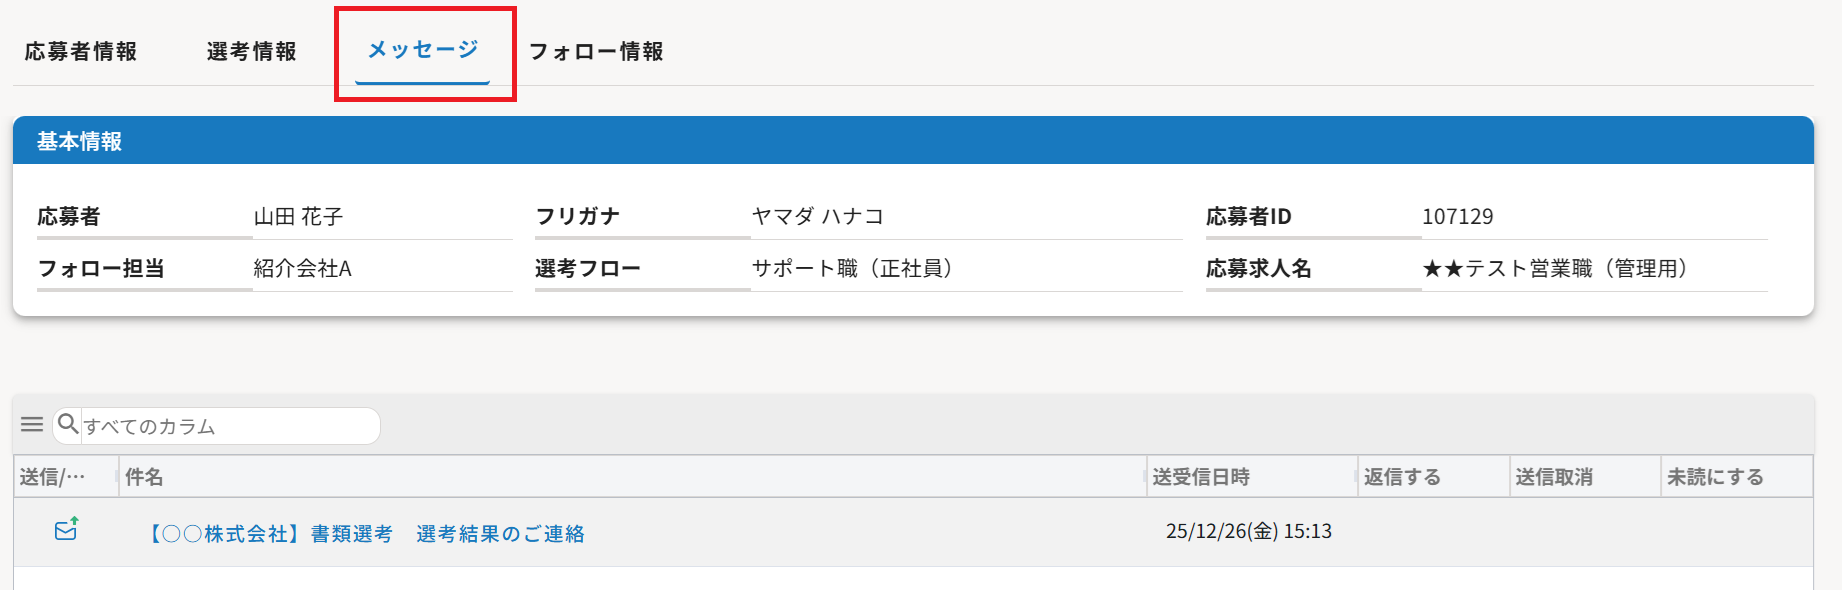Click the applicant ID value 107129
Screen dimensions: 1842x590
(x=1458, y=217)
